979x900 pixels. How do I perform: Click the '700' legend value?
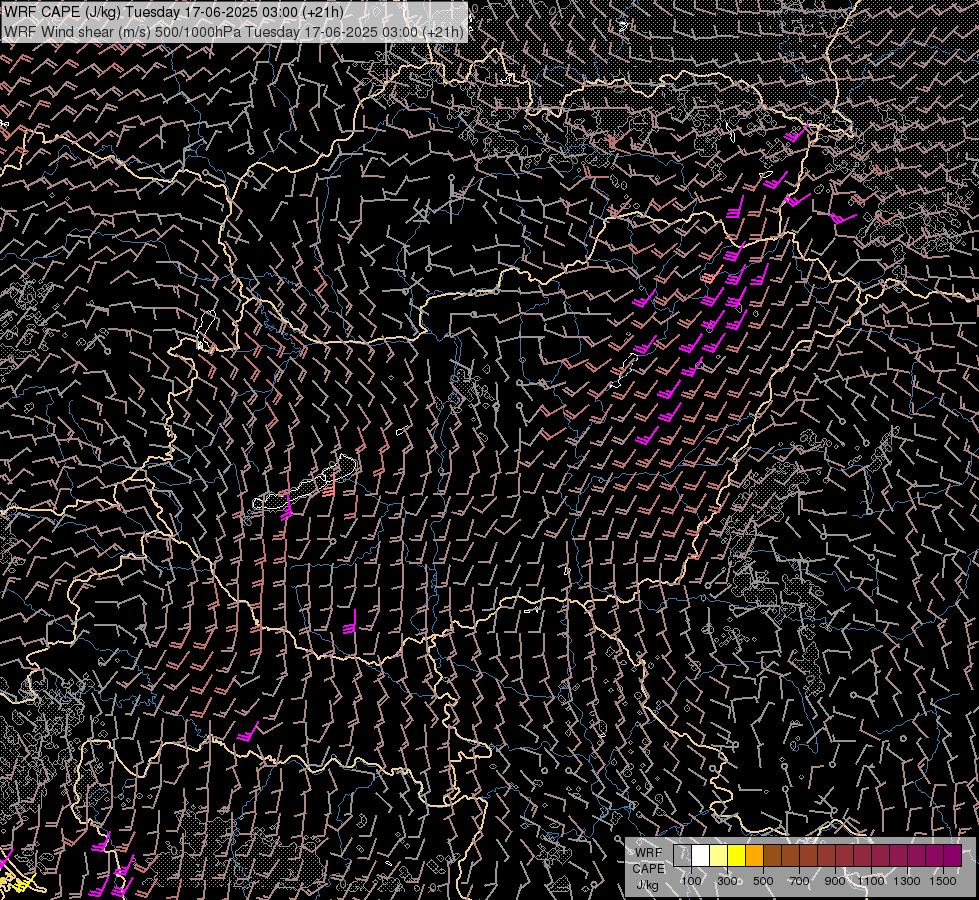click(799, 881)
